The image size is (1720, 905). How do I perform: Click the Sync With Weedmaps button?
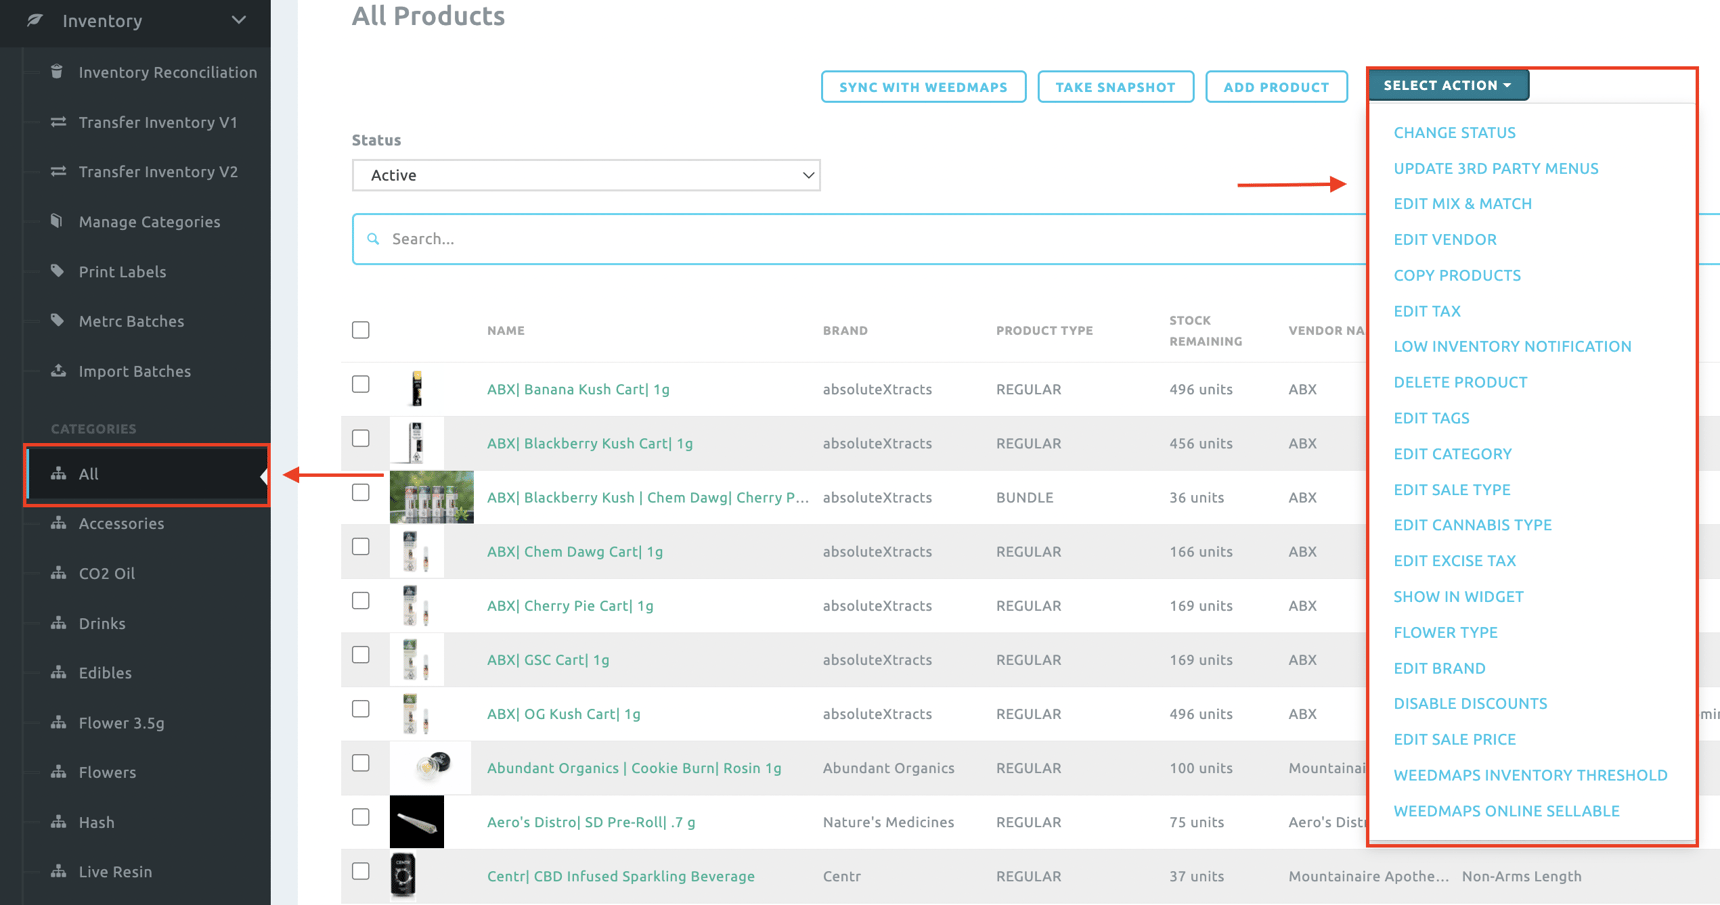click(923, 87)
